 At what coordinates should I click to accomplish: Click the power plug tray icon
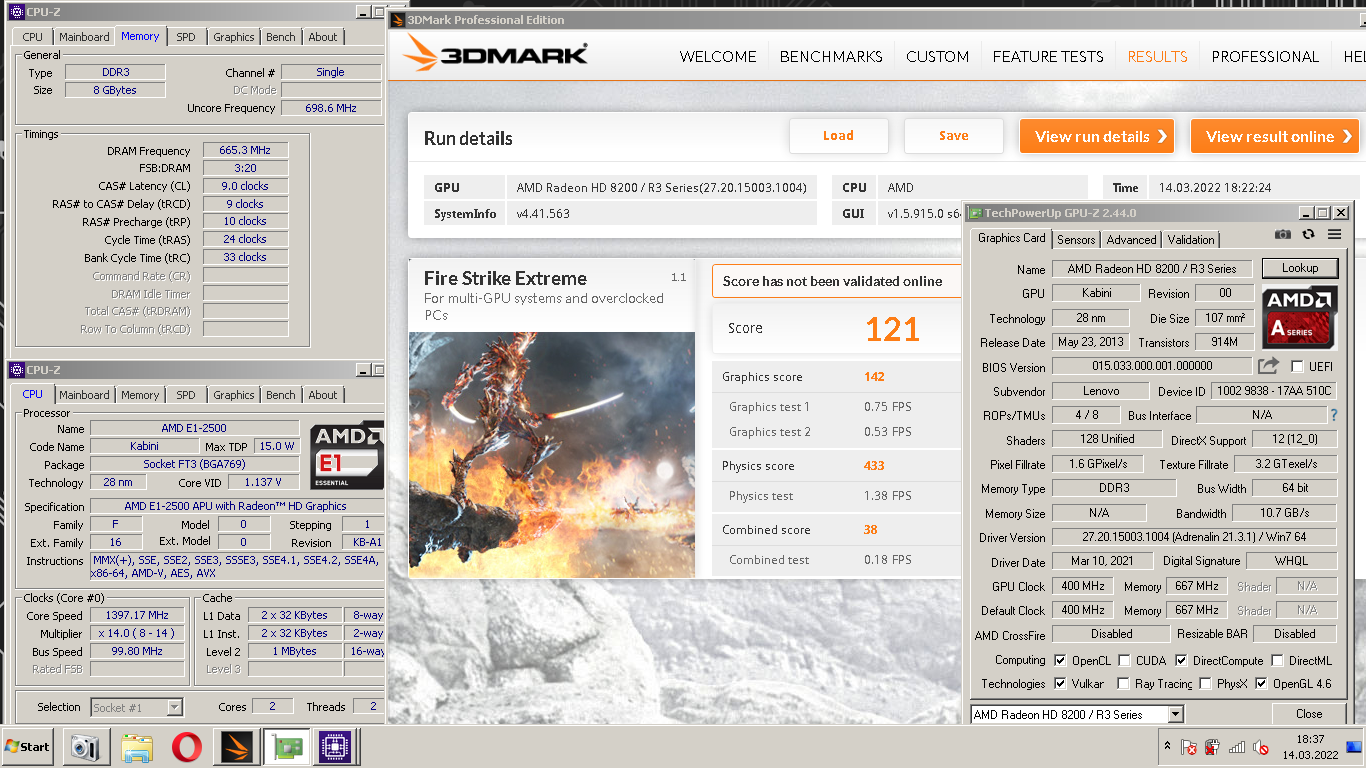point(1212,747)
